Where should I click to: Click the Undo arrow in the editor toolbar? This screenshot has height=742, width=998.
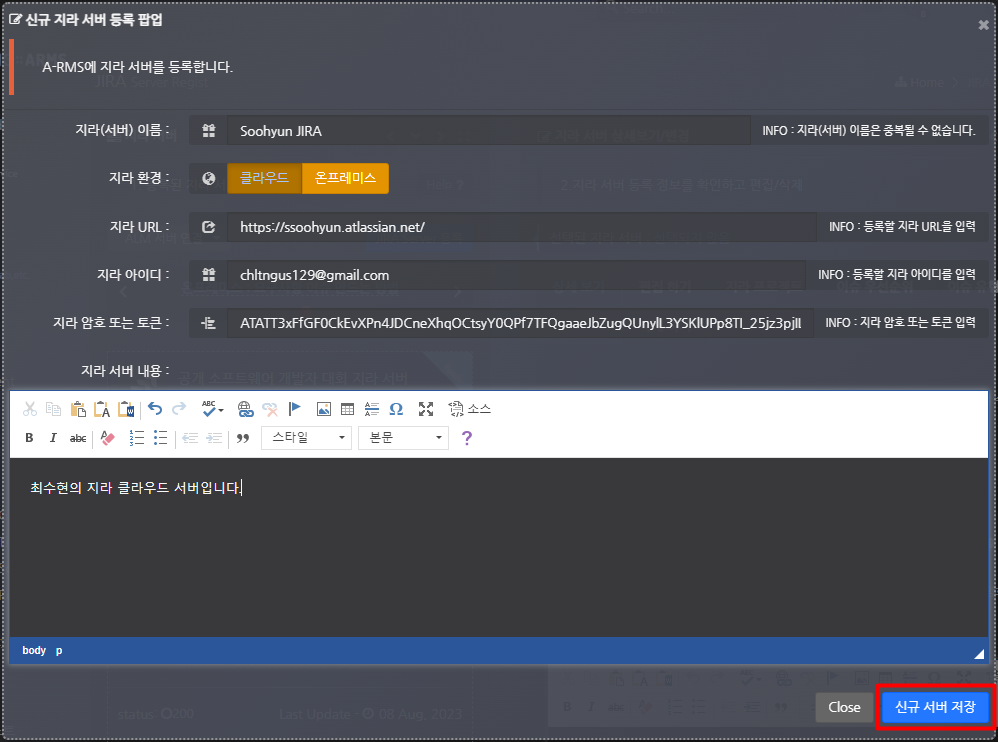pos(155,408)
